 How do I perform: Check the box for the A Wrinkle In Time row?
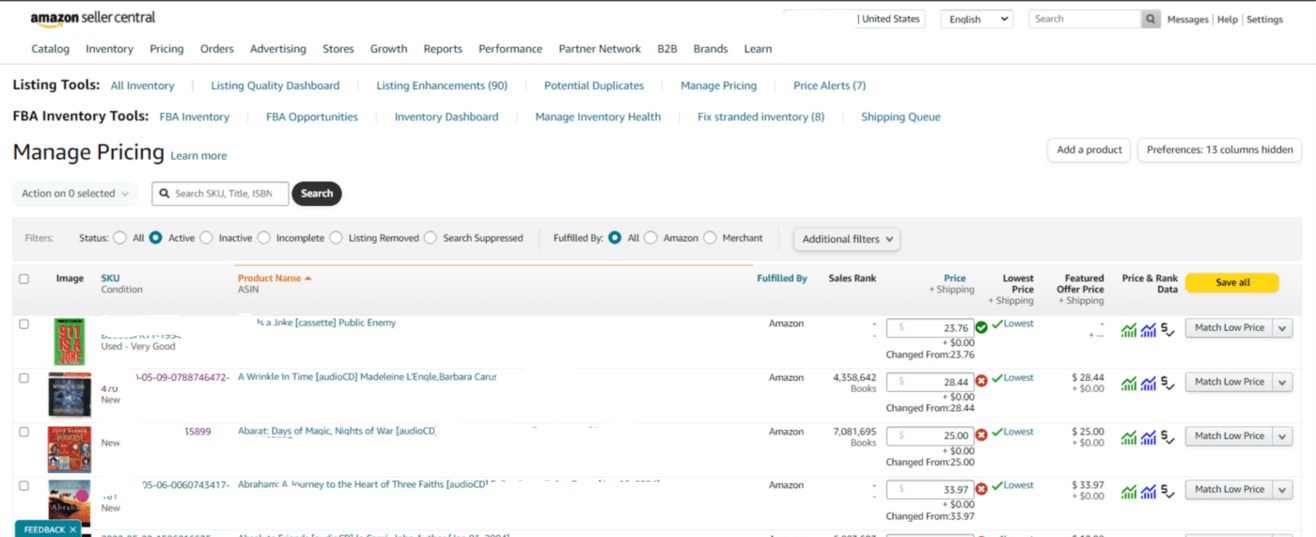pos(24,378)
